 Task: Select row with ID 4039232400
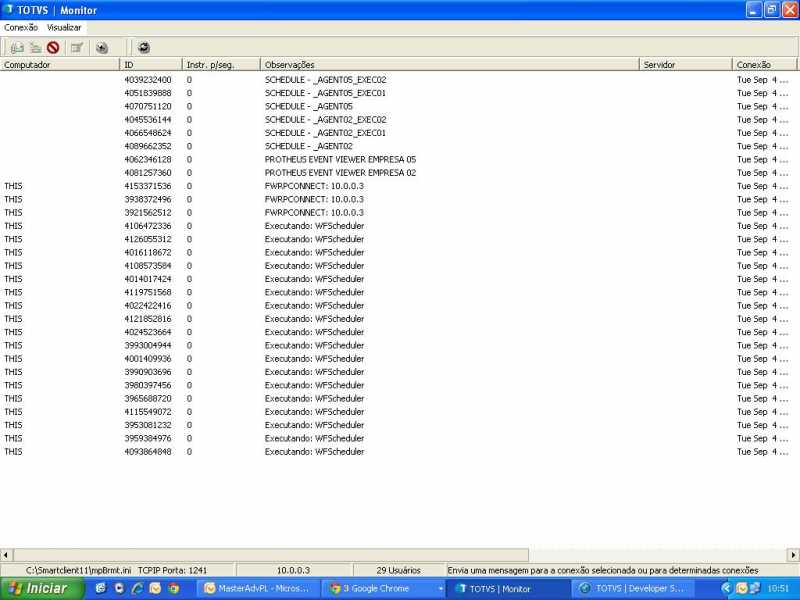(x=398, y=80)
